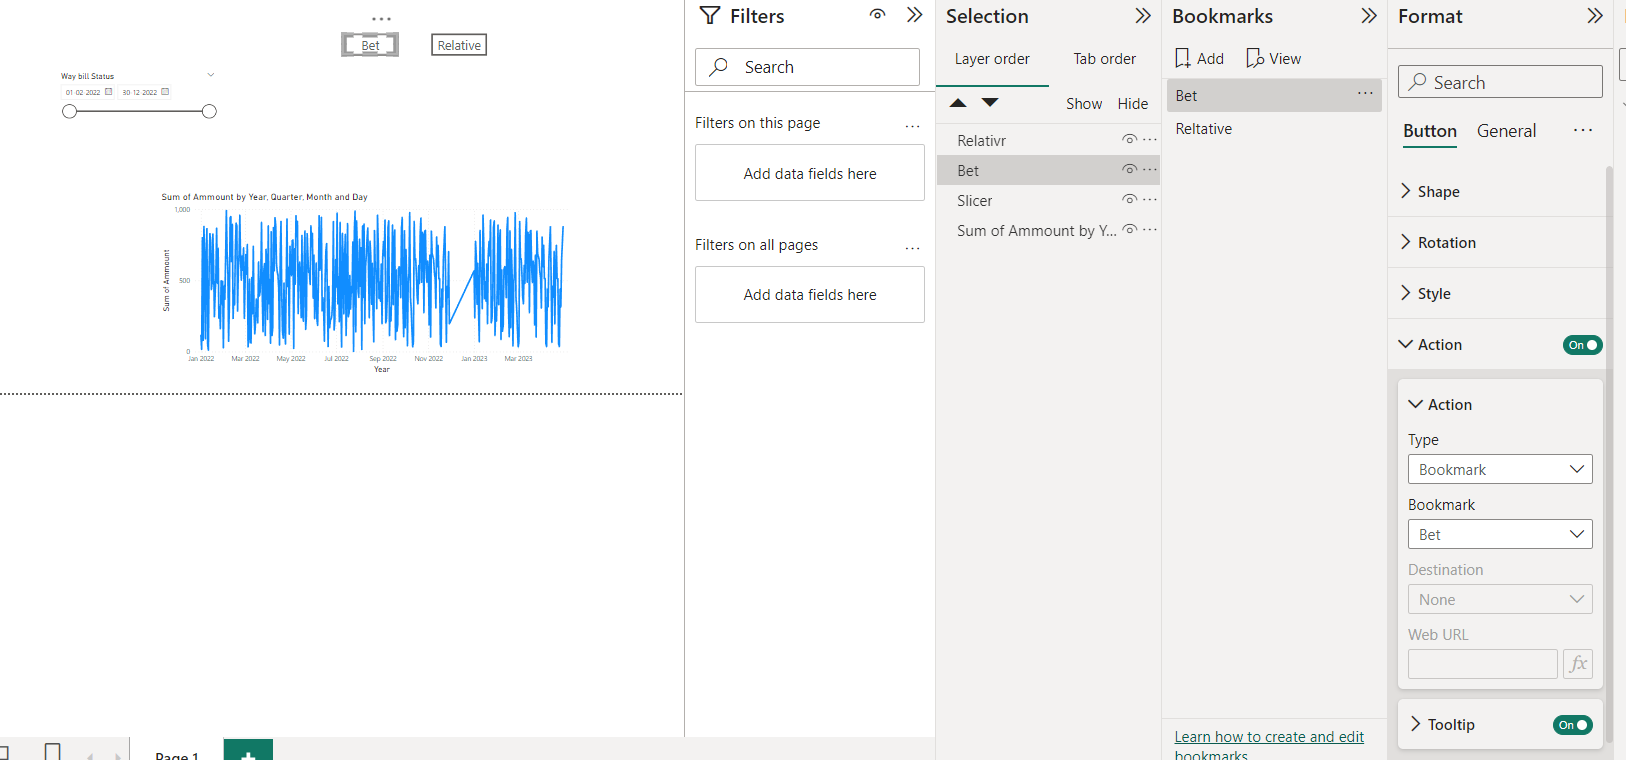Collapse the Selection pane chevron
This screenshot has width=1626, height=760.
click(1143, 16)
